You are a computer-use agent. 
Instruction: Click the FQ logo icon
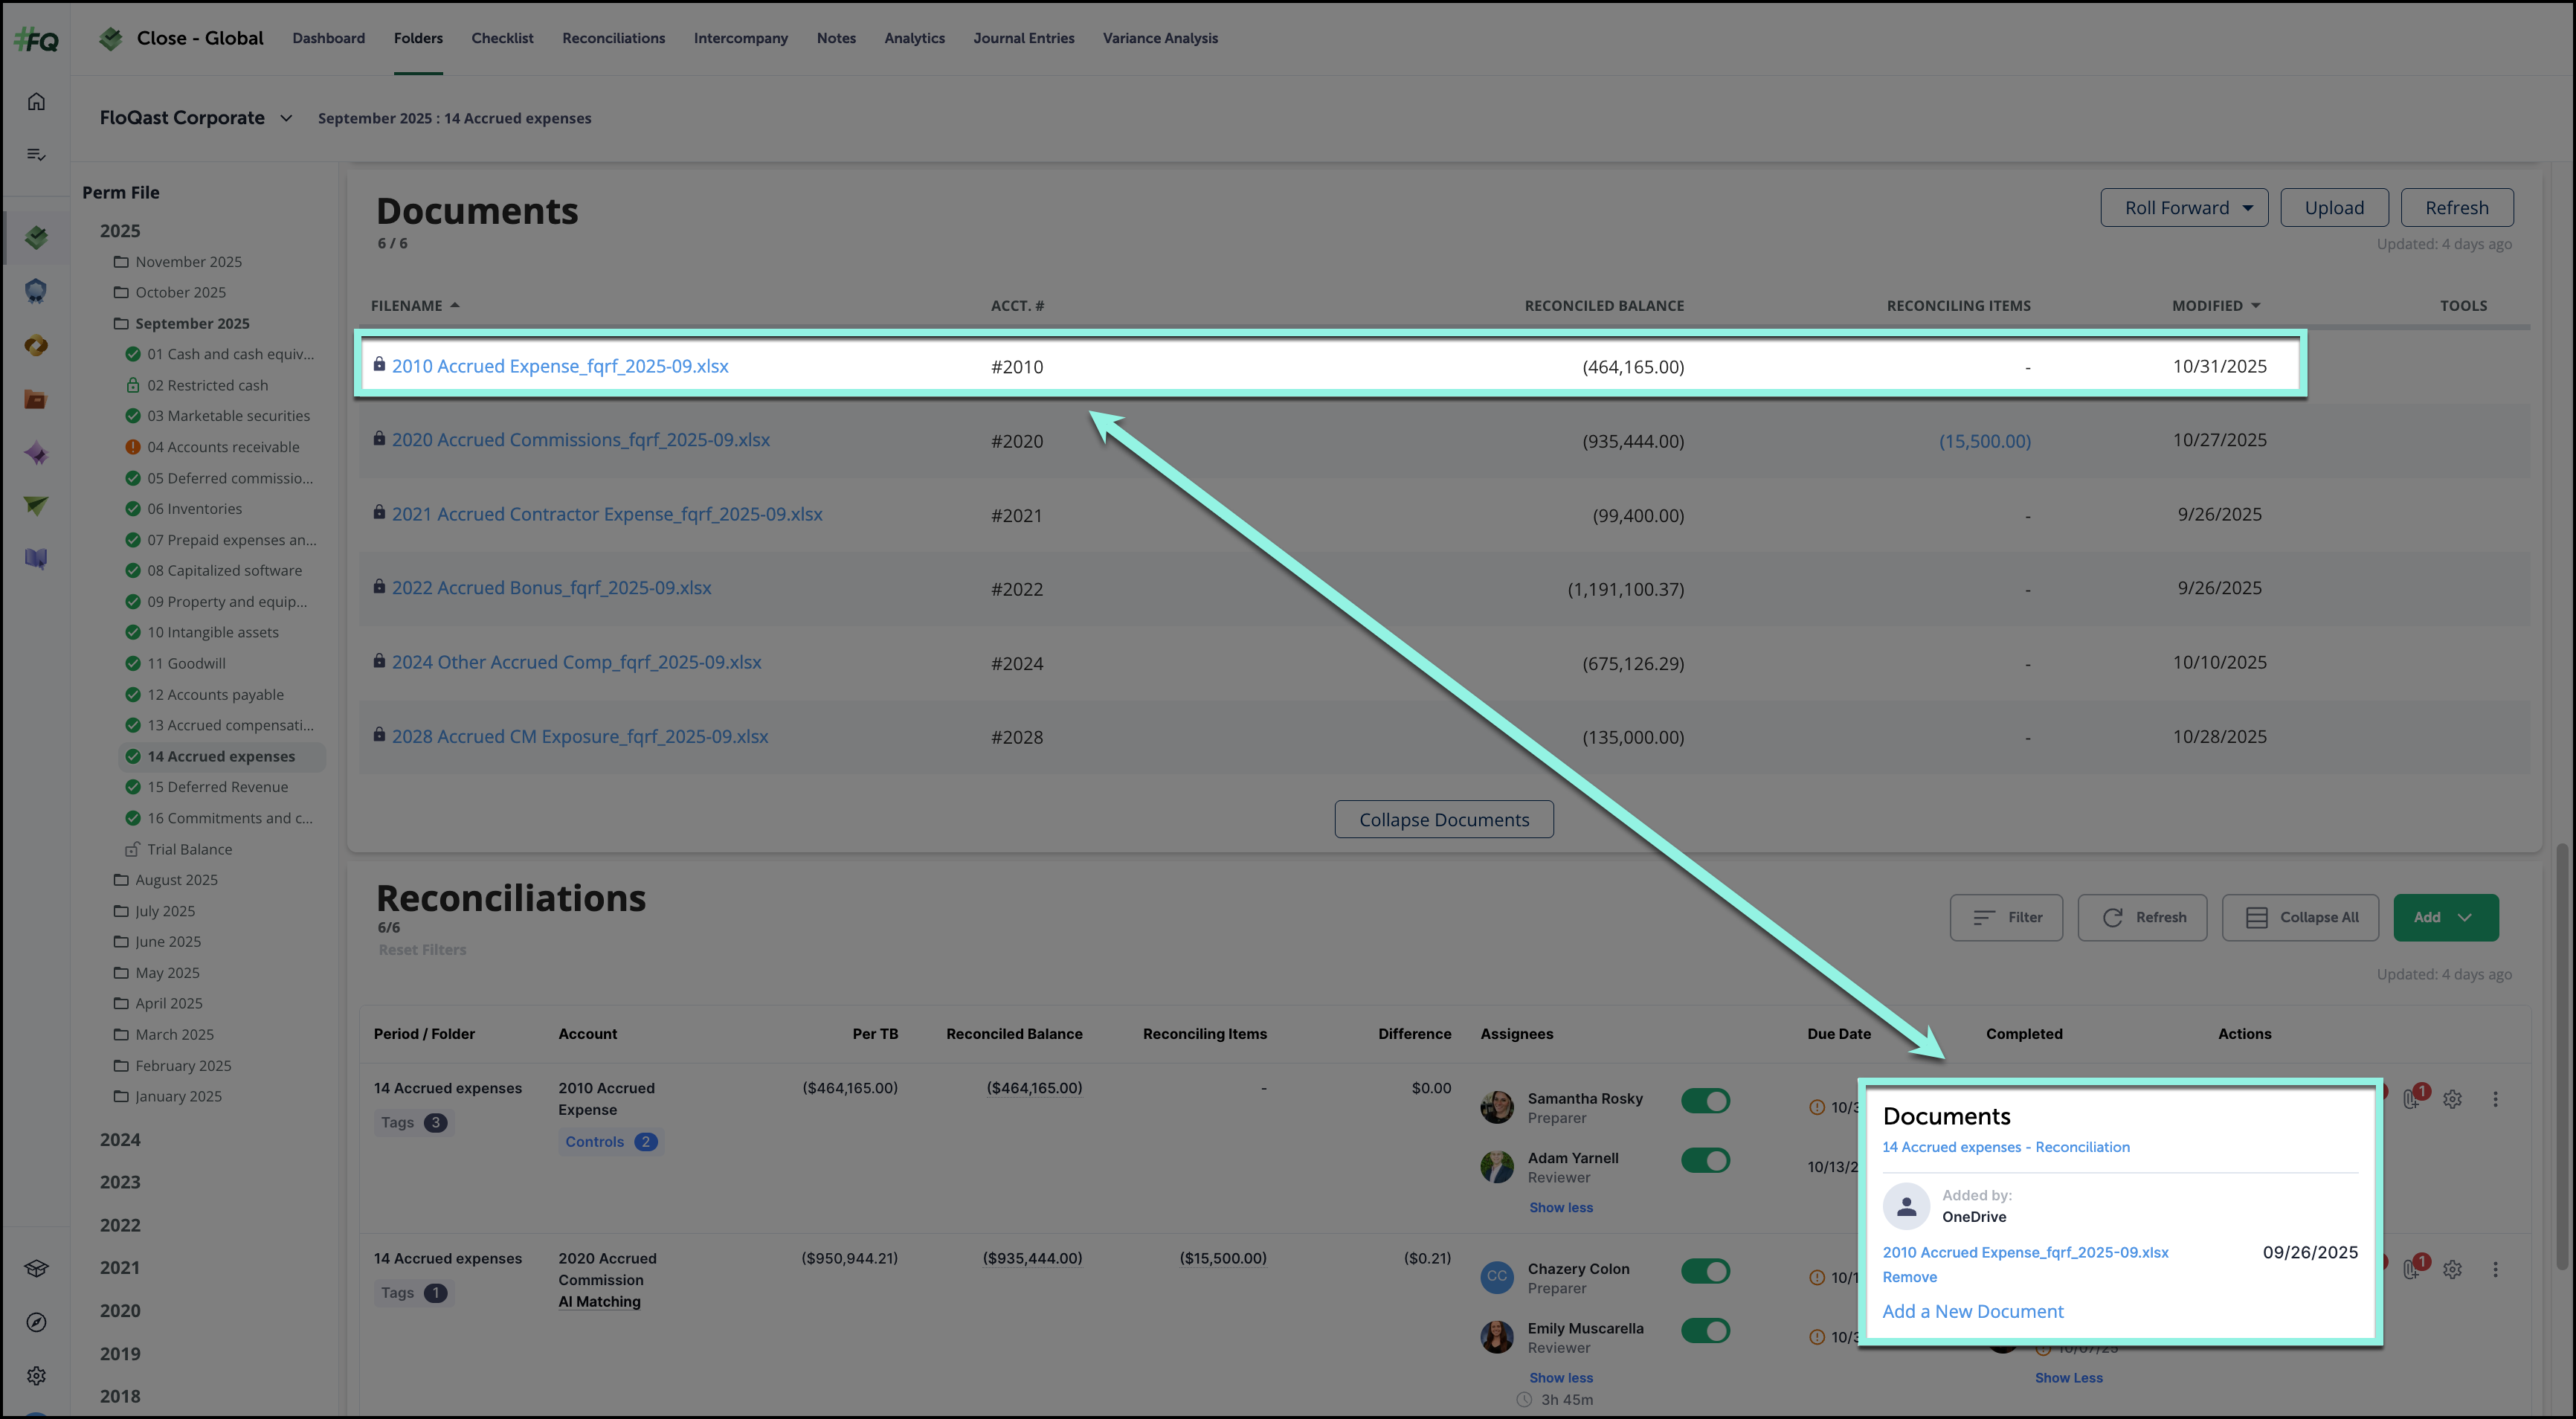(x=36, y=40)
